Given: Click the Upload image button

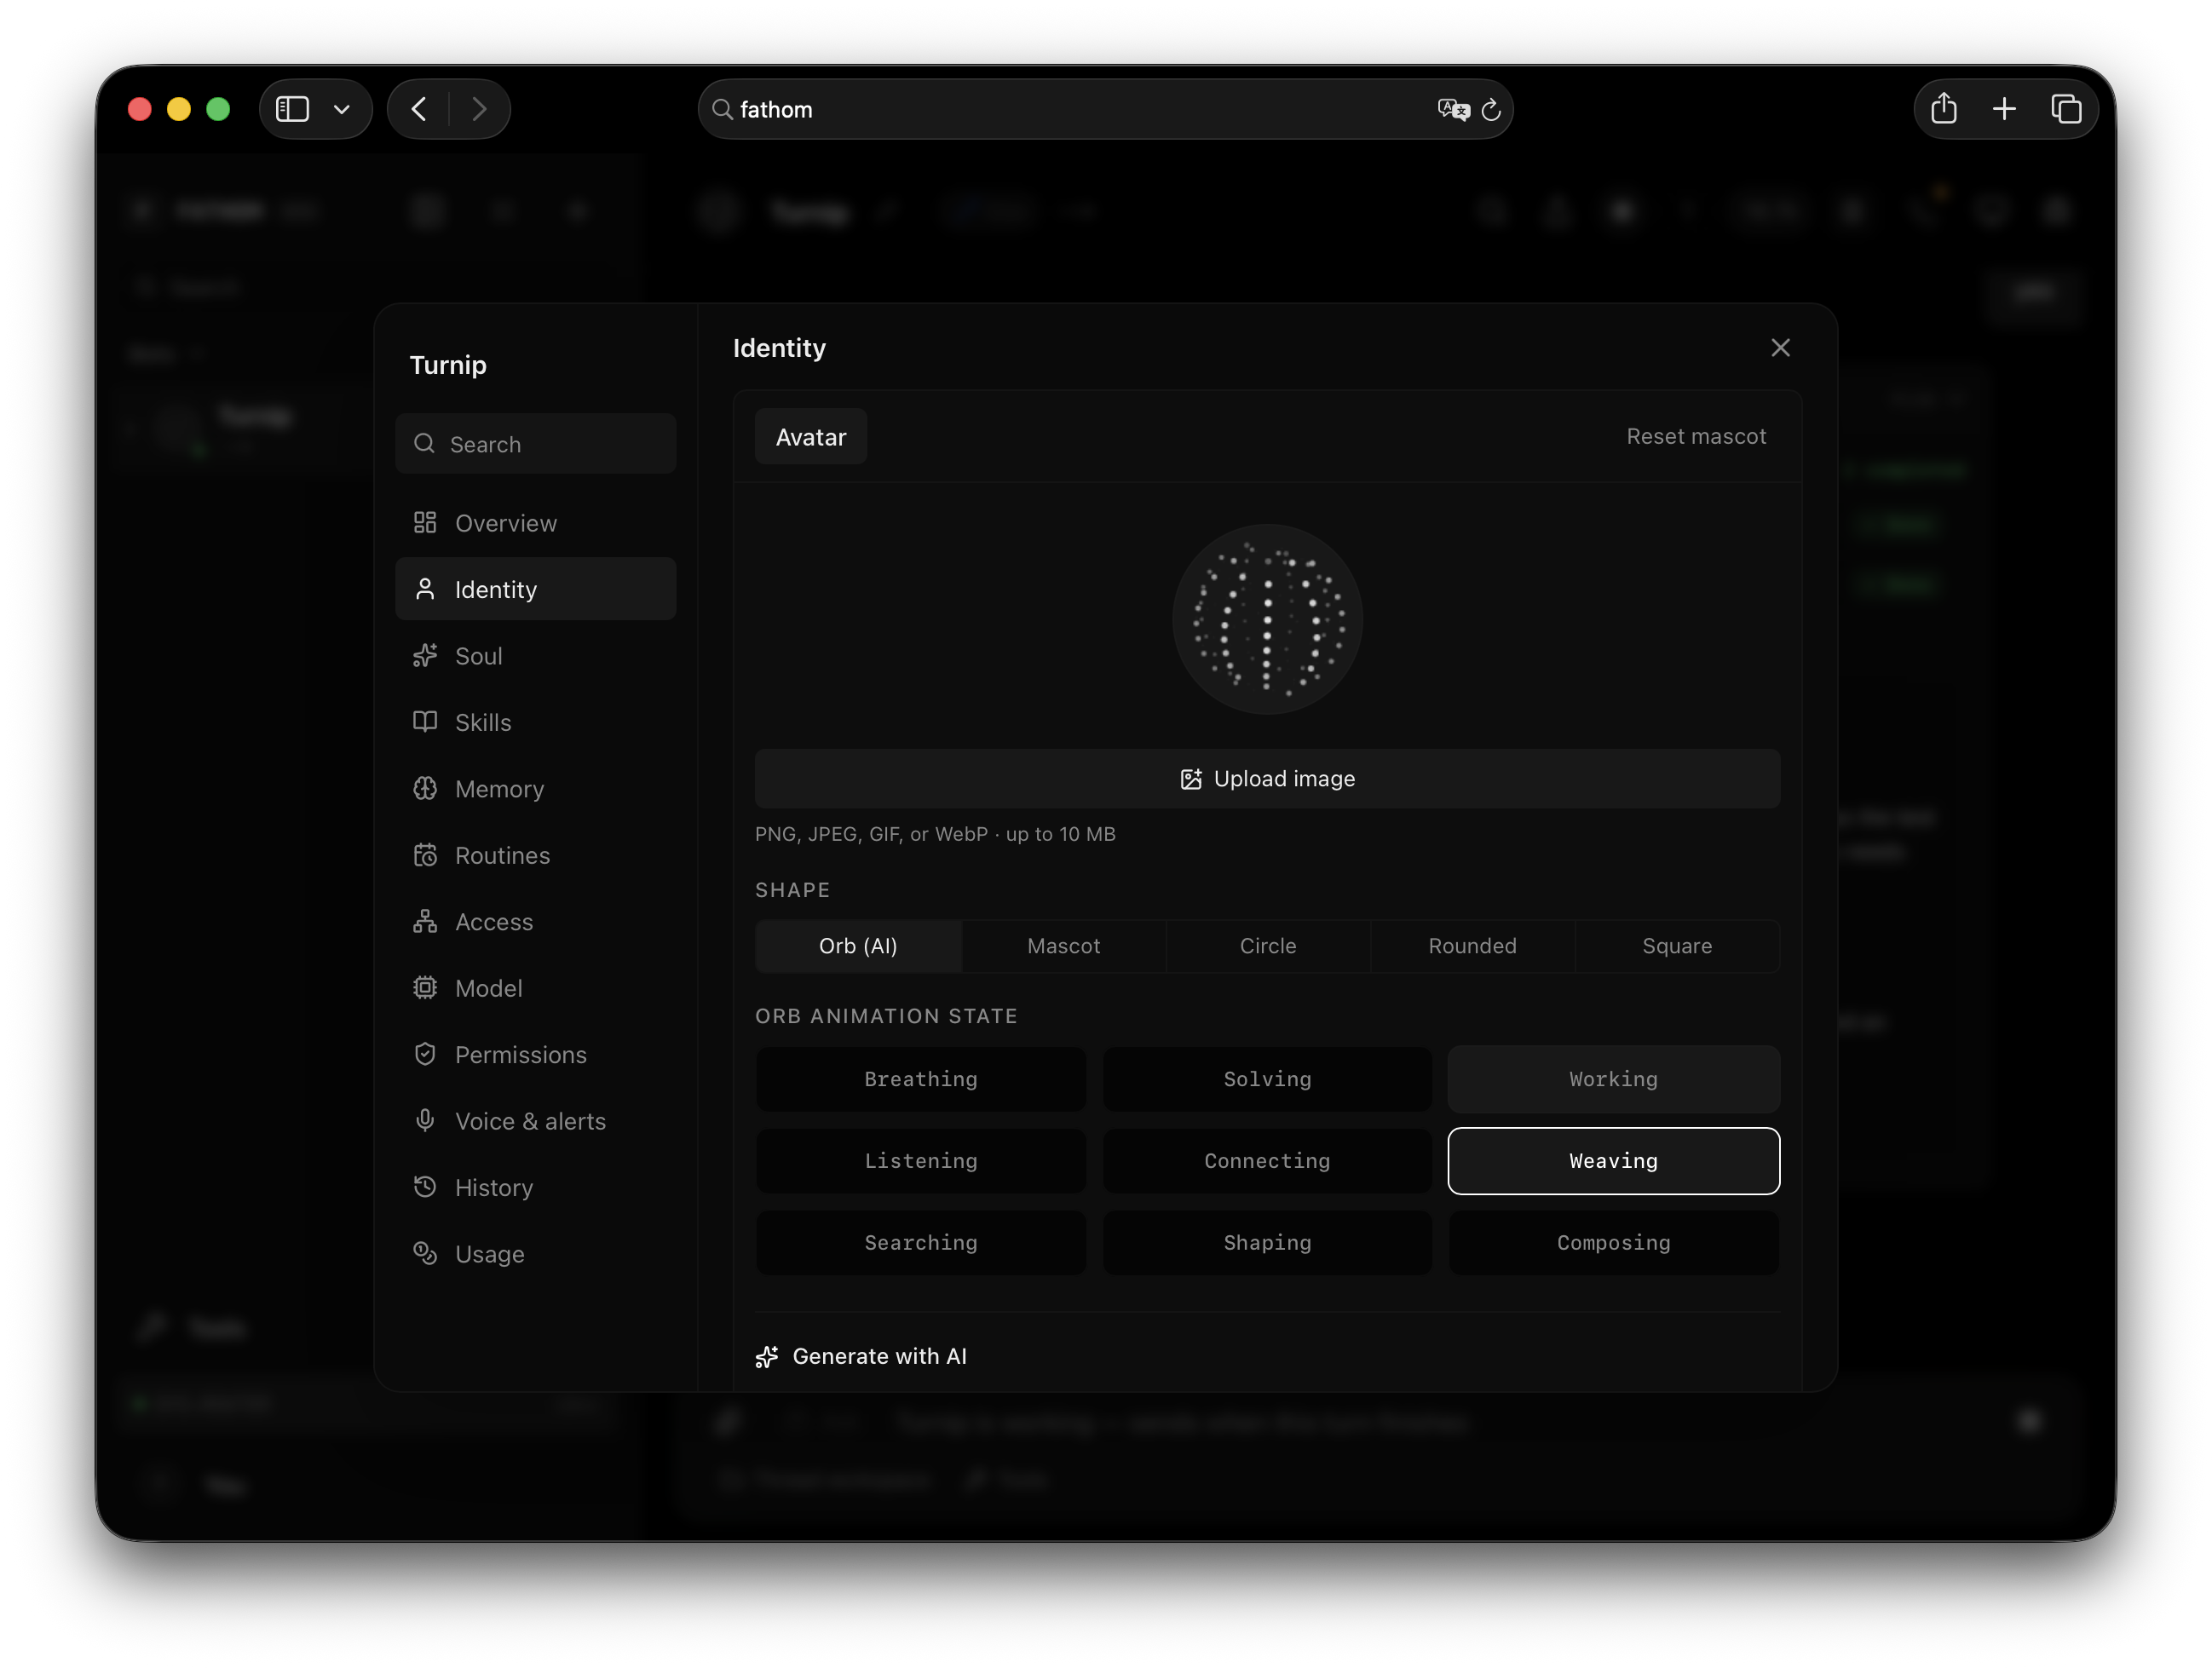Looking at the screenshot, I should point(1267,779).
